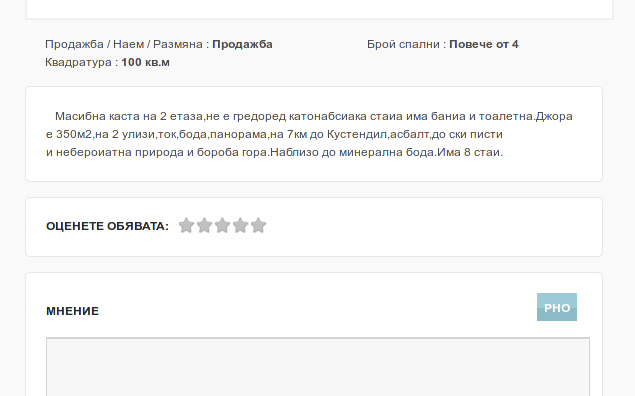Click Джора at the end of the first description line
The image size is (635, 396).
554,116
